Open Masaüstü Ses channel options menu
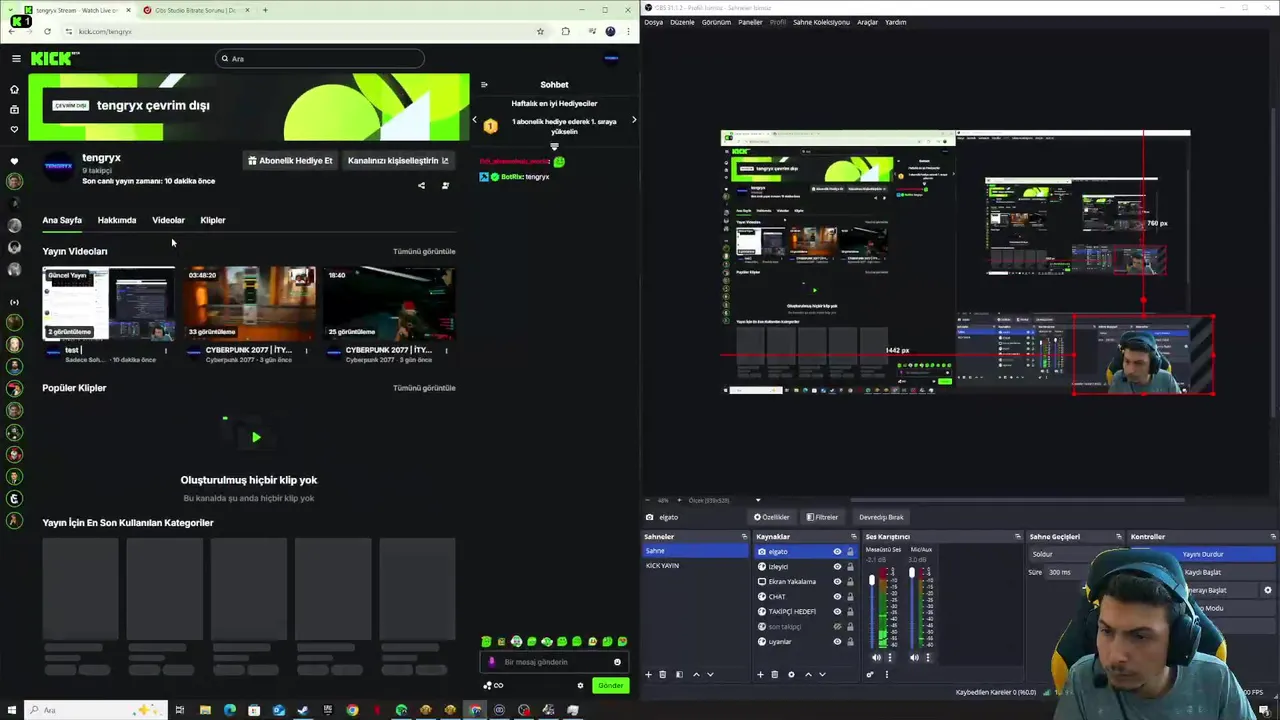The image size is (1280, 720). tap(890, 657)
